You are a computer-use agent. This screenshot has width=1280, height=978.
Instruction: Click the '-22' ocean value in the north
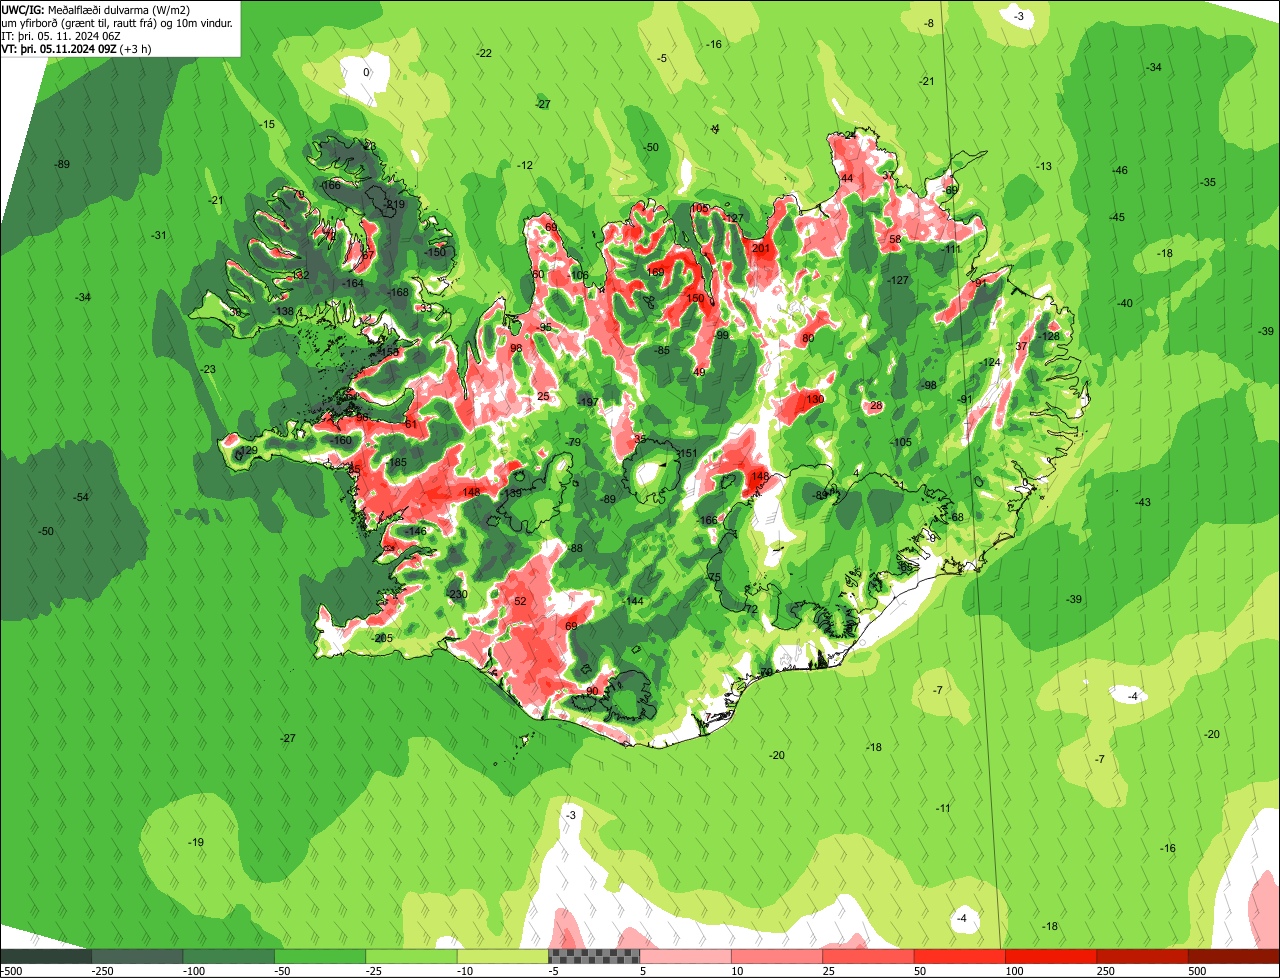[x=484, y=53]
